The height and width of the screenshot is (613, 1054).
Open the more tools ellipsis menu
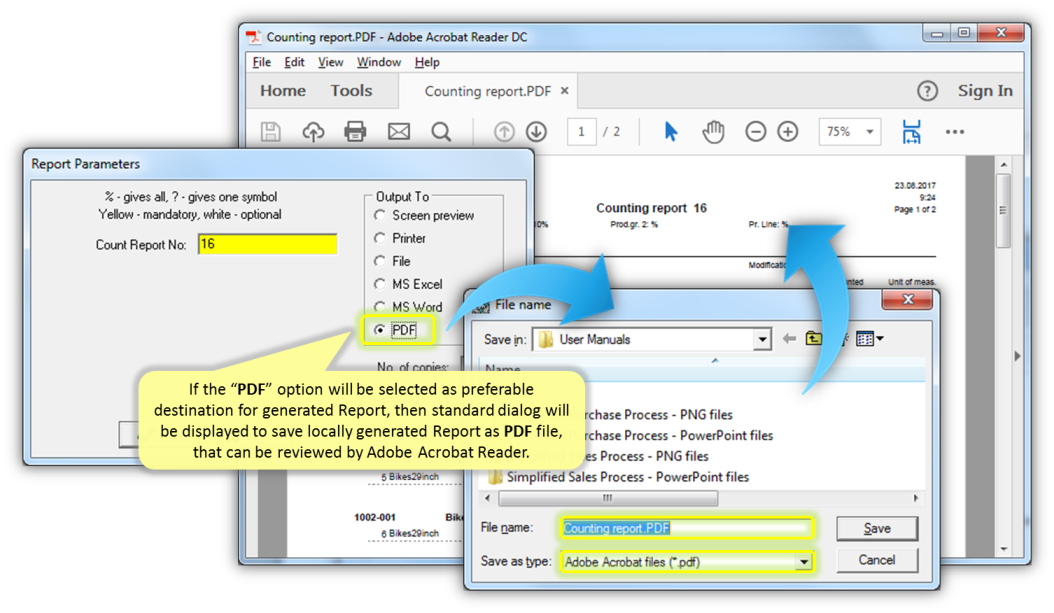955,132
